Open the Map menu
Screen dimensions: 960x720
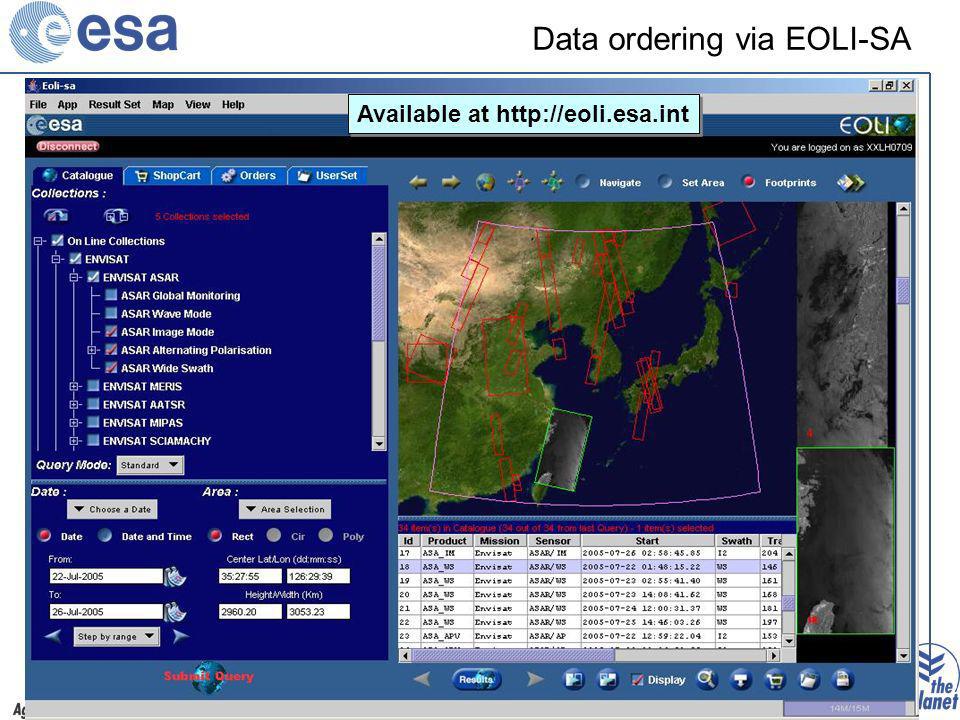pyautogui.click(x=163, y=105)
